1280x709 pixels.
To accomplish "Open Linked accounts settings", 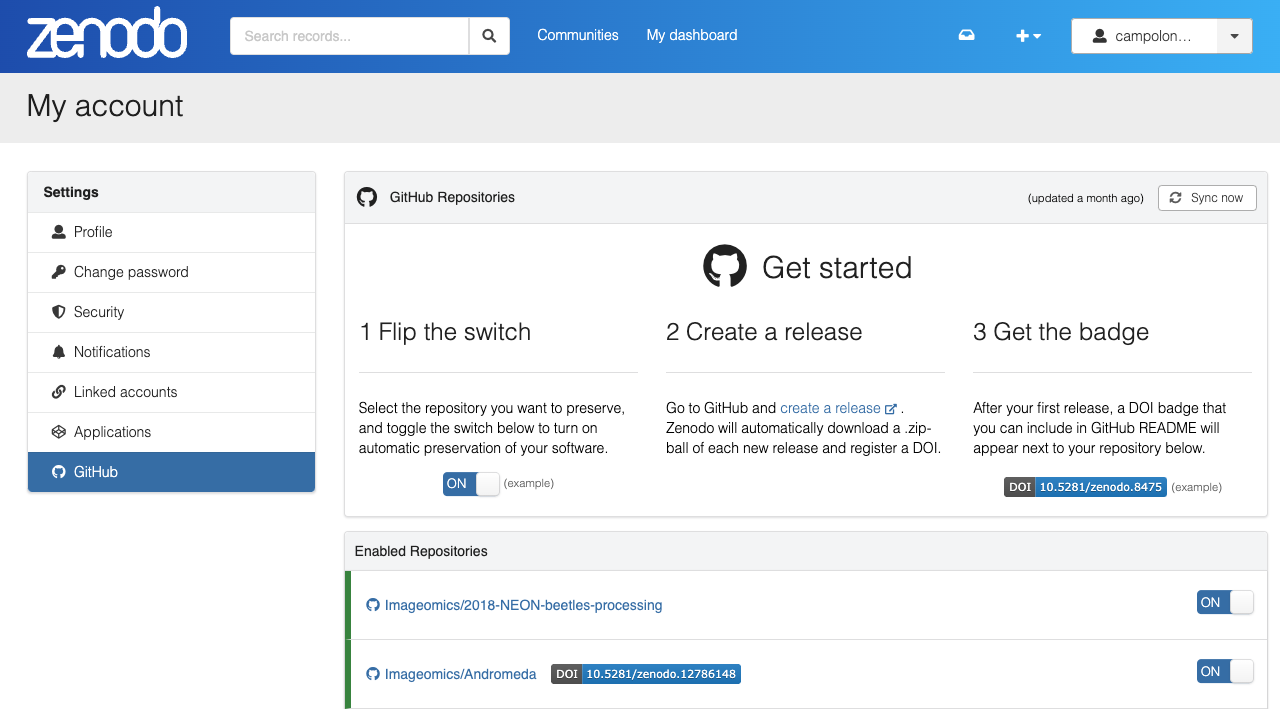I will coord(171,392).
